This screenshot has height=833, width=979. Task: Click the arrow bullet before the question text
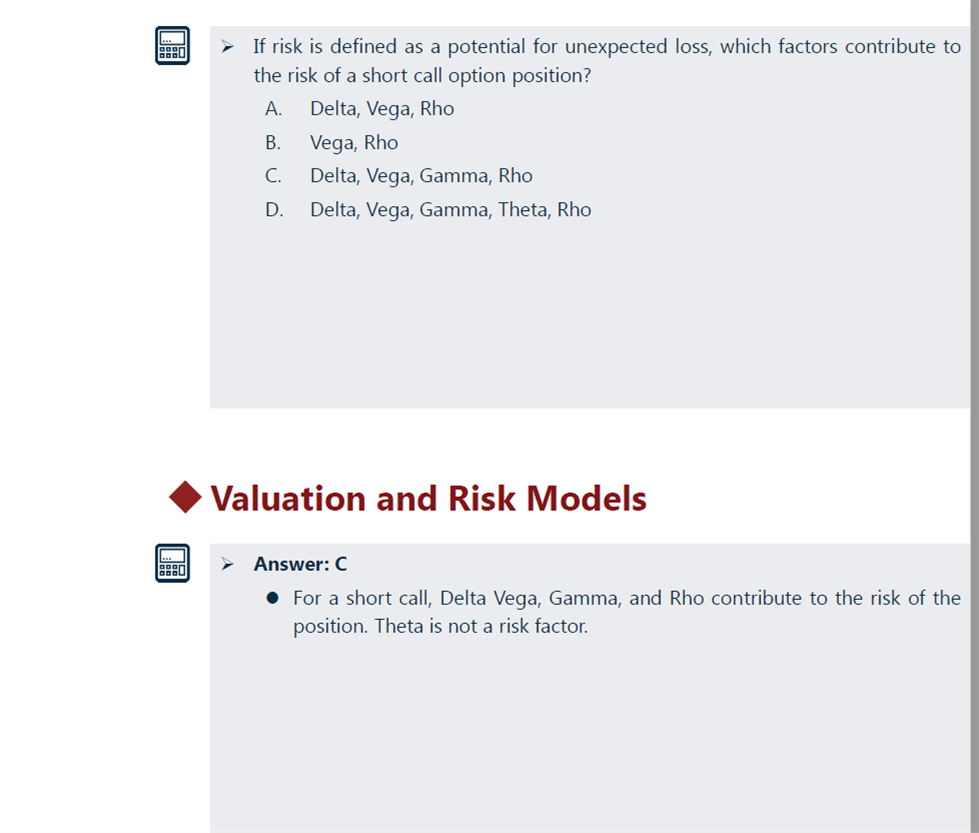(228, 46)
